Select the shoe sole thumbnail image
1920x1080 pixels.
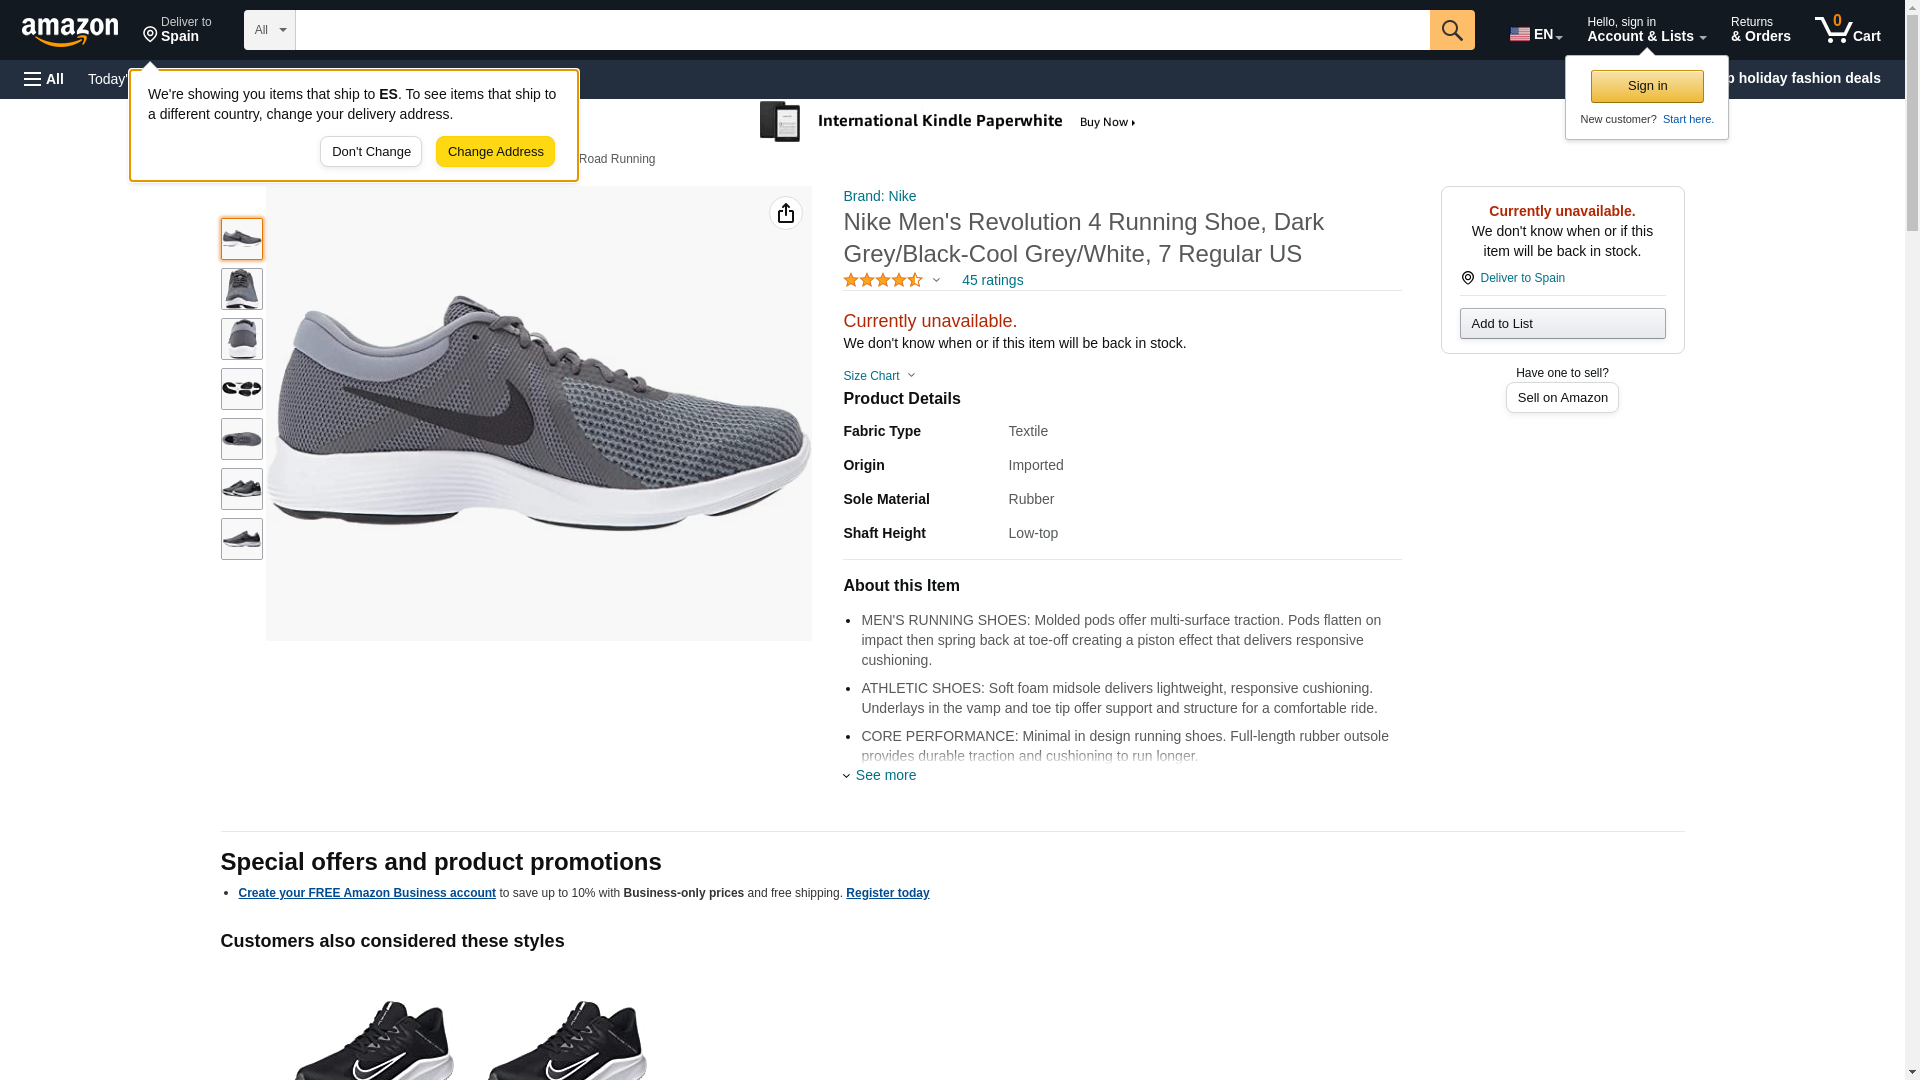click(242, 389)
